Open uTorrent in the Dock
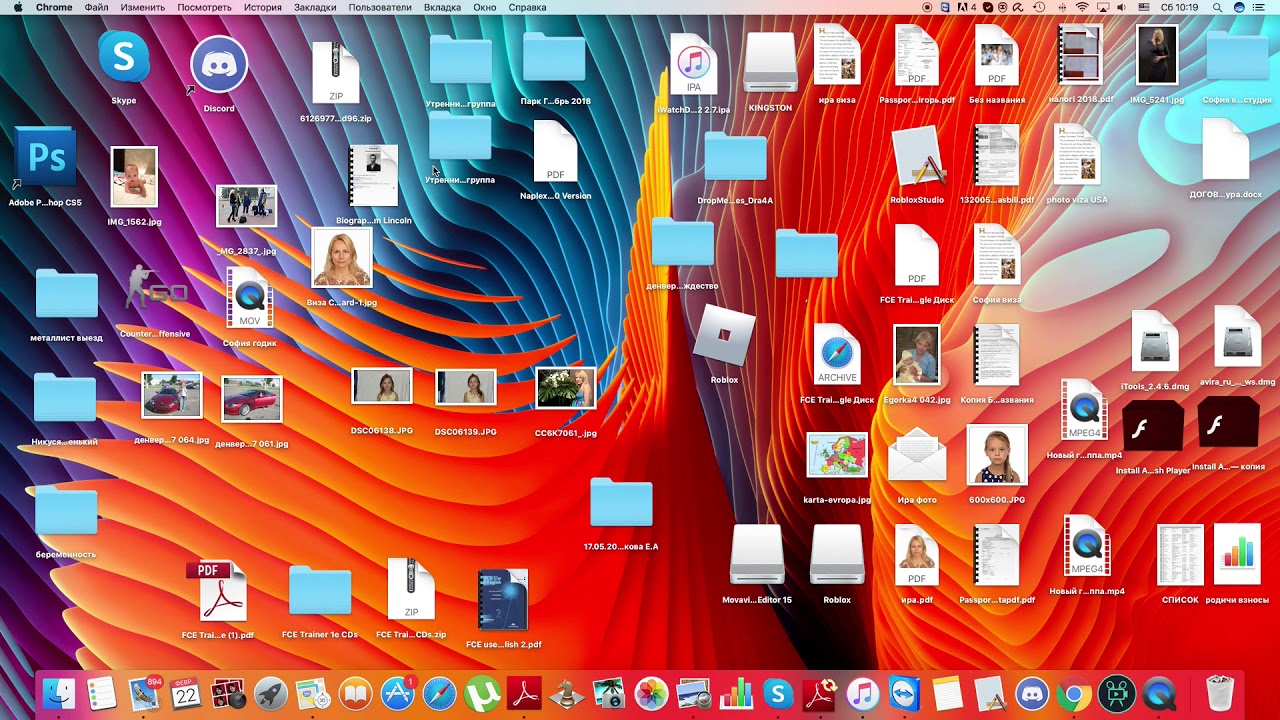Screen dimensions: 1280x720 click(x=483, y=693)
